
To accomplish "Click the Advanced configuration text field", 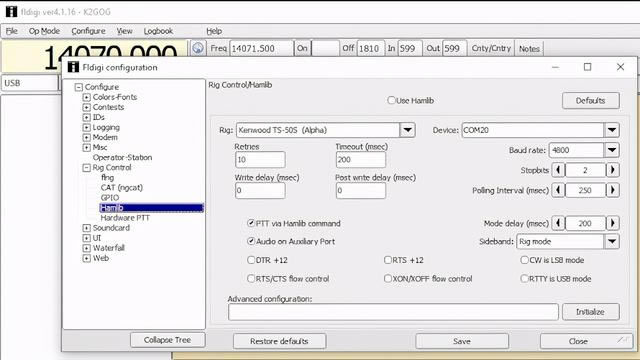I will click(393, 312).
